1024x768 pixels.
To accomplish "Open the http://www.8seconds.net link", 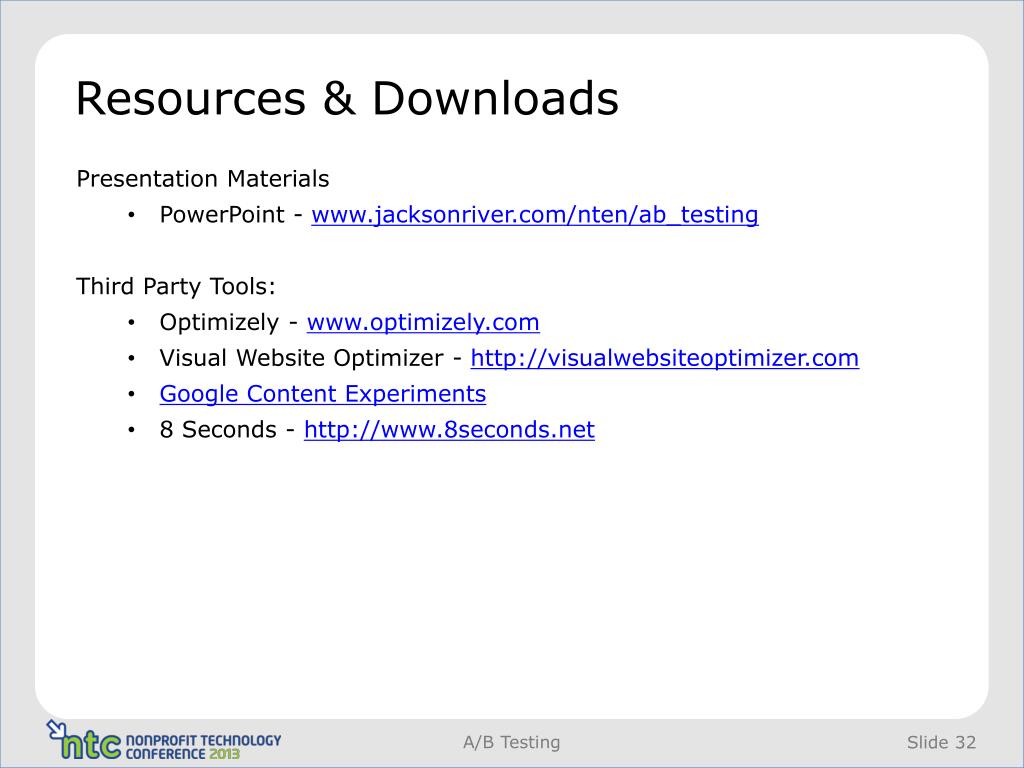I will (x=449, y=430).
